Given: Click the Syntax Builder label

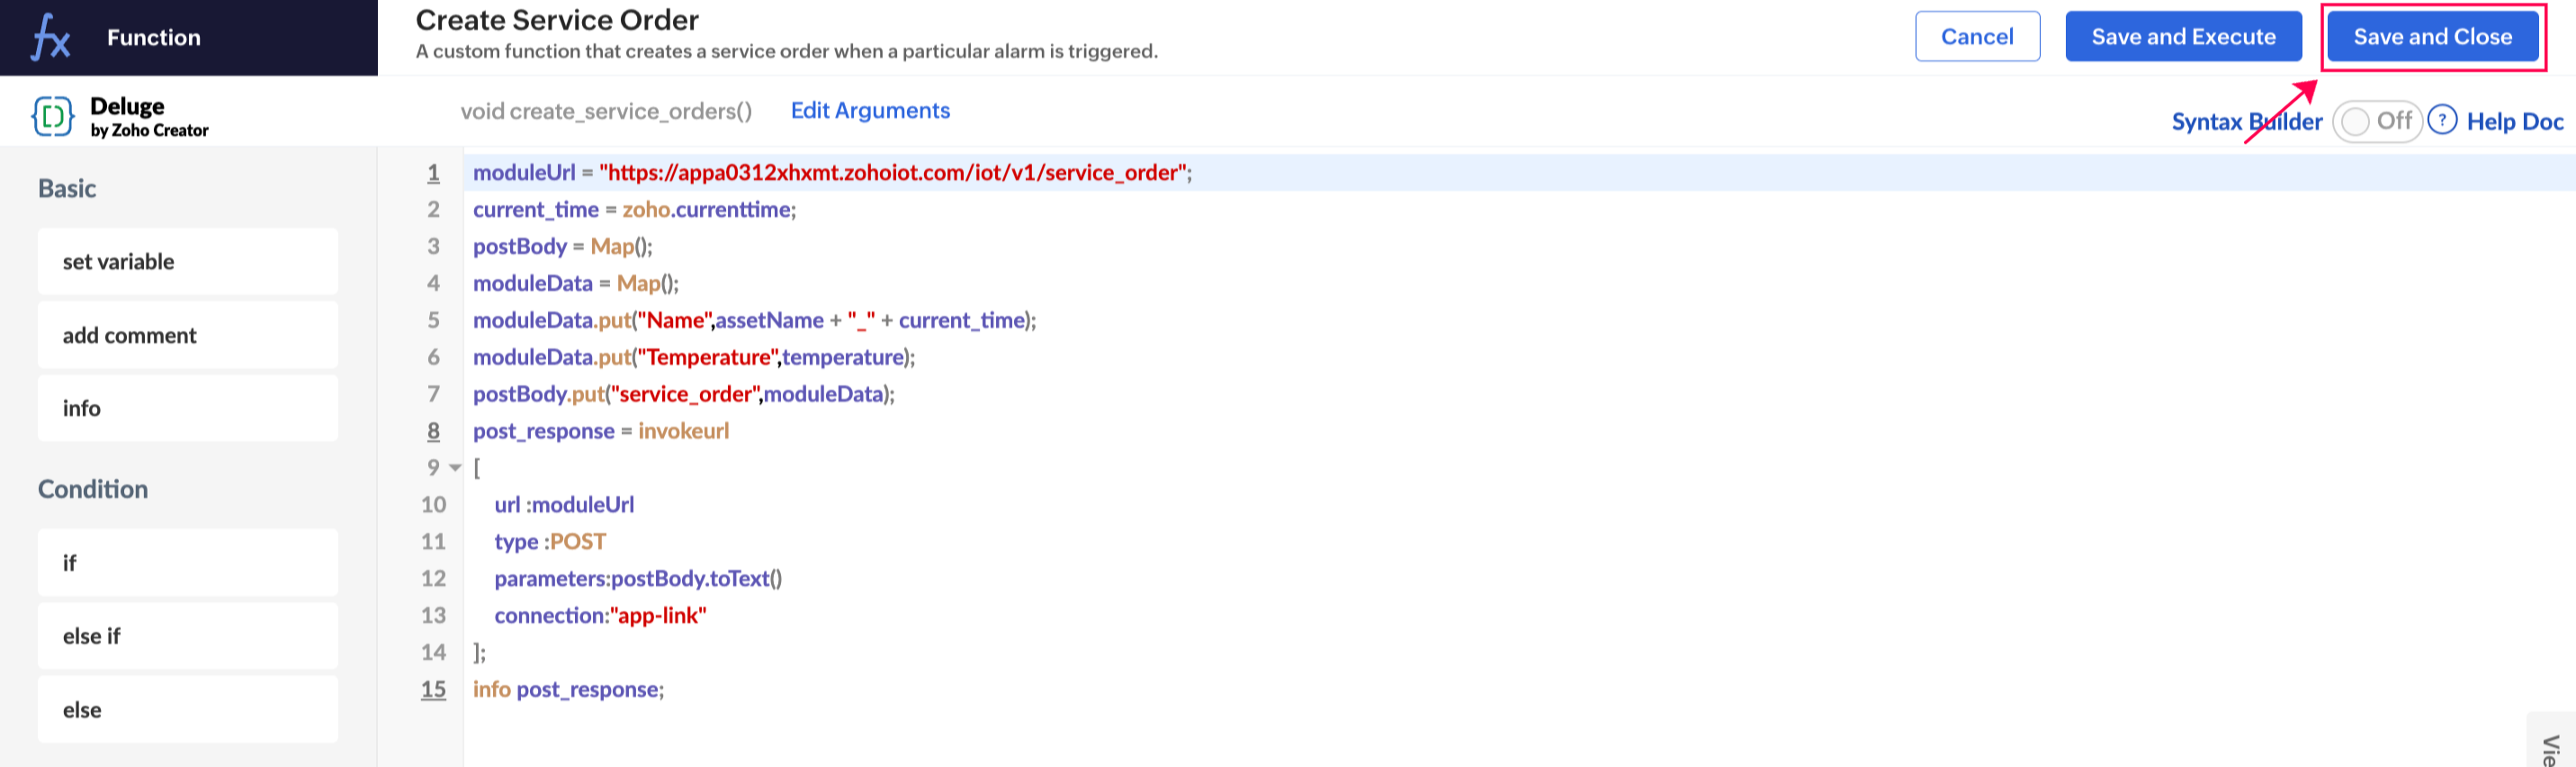Looking at the screenshot, I should (x=2246, y=121).
